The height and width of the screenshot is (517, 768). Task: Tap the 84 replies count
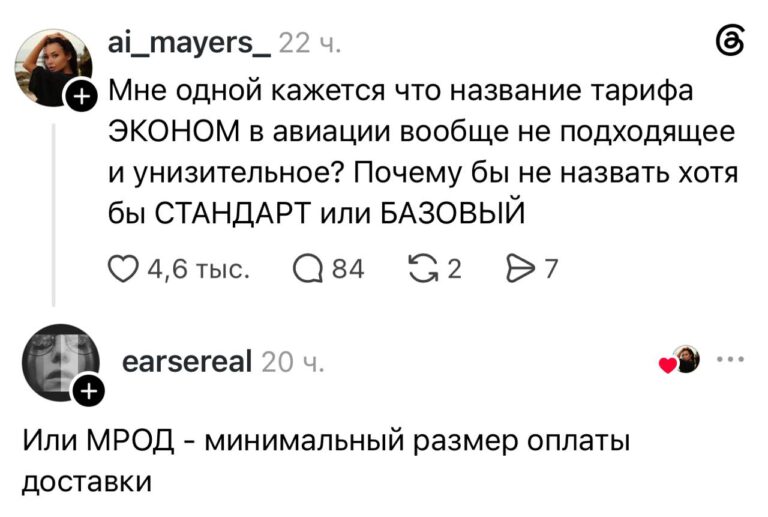[348, 269]
